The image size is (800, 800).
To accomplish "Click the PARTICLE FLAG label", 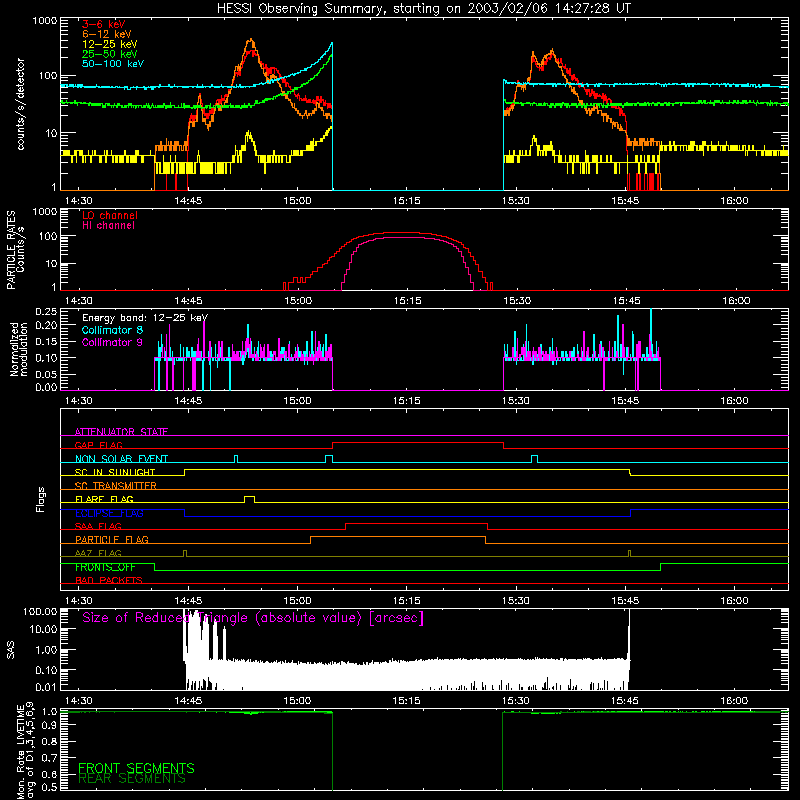I will tap(112, 539).
